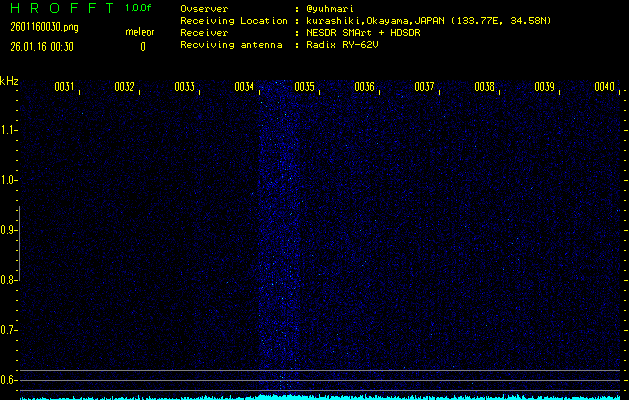Image resolution: width=629 pixels, height=400 pixels.
Task: Click time marker 0037
Action: pos(424,87)
